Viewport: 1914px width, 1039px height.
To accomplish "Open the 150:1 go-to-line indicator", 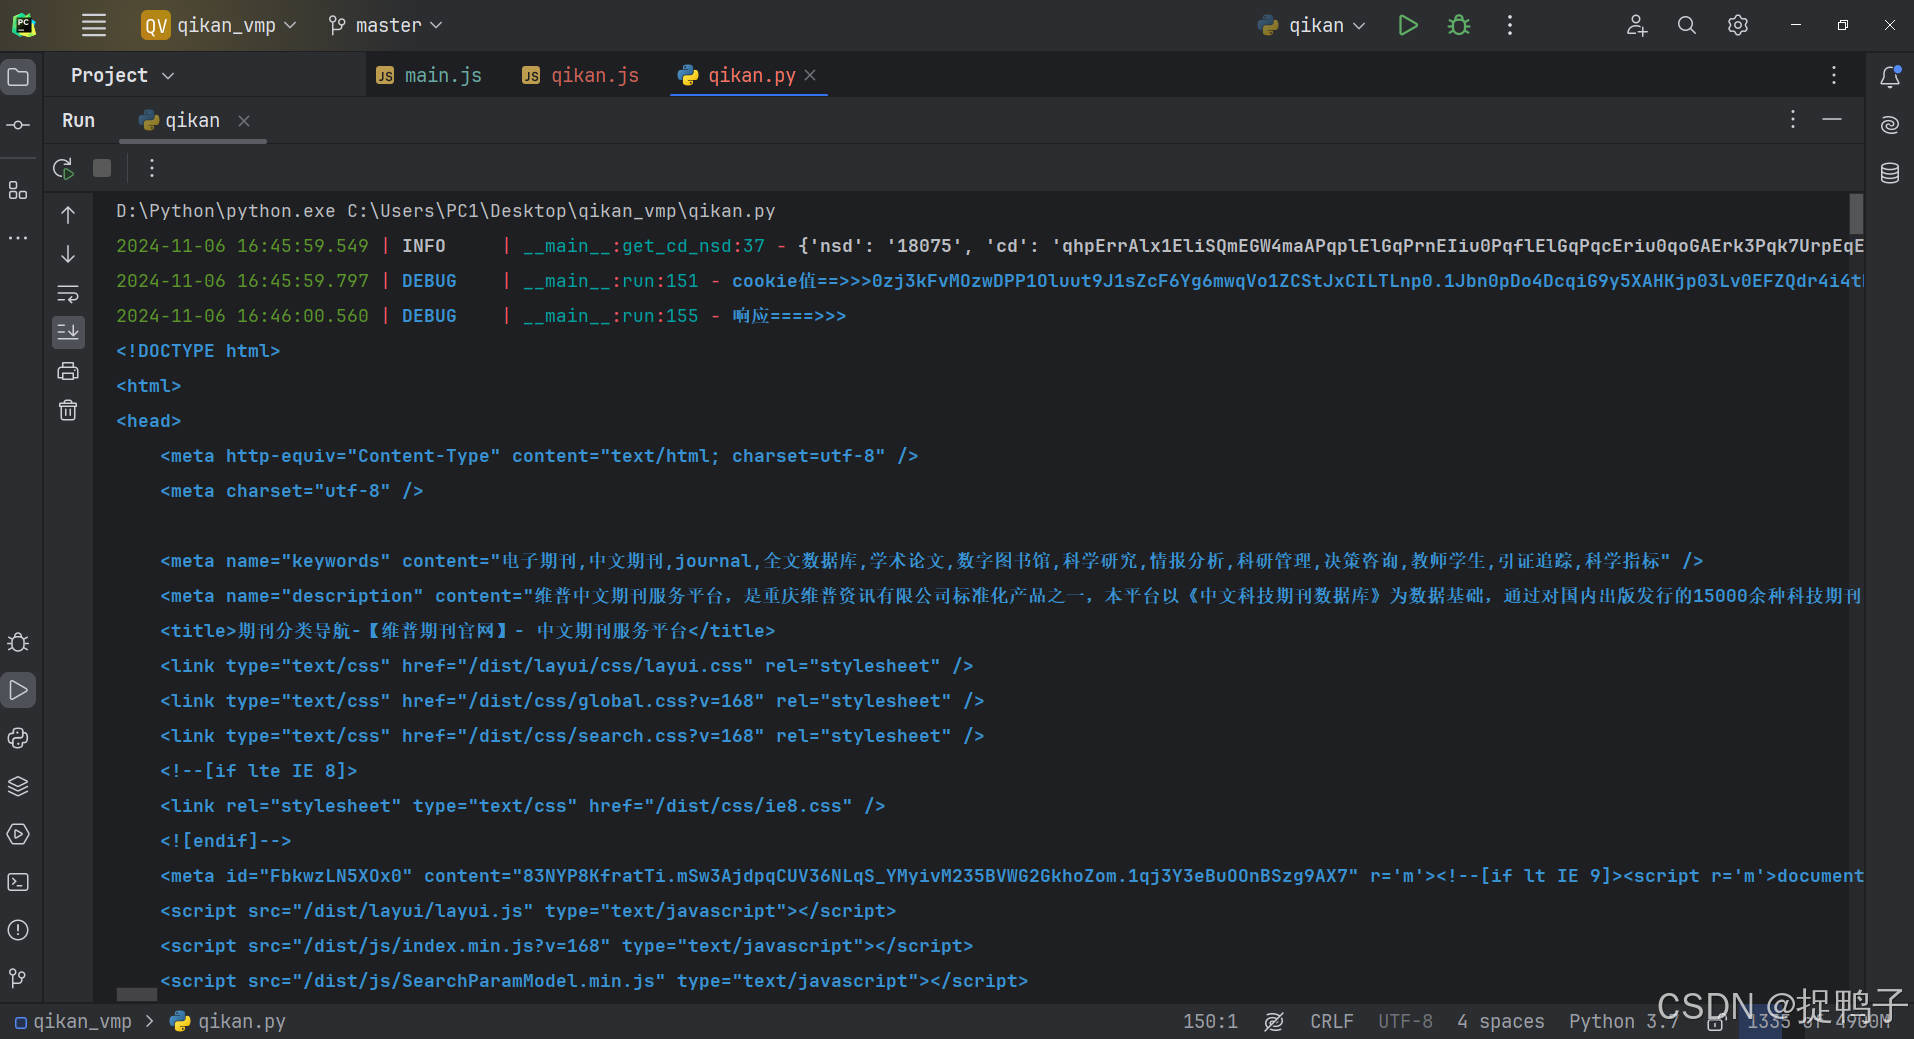I will (1210, 1021).
